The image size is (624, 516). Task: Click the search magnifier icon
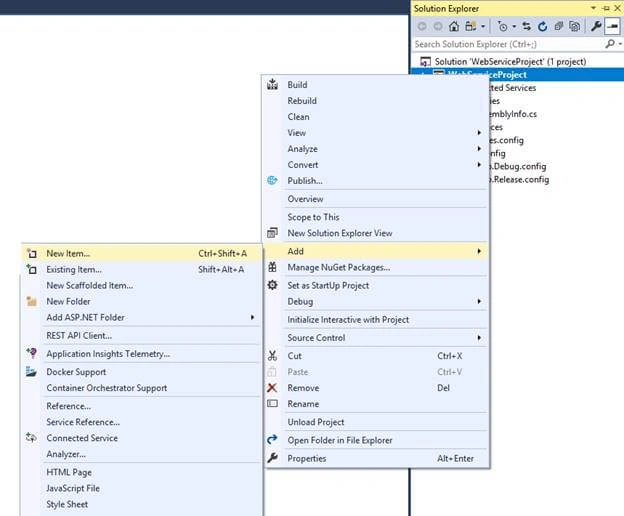[x=610, y=44]
